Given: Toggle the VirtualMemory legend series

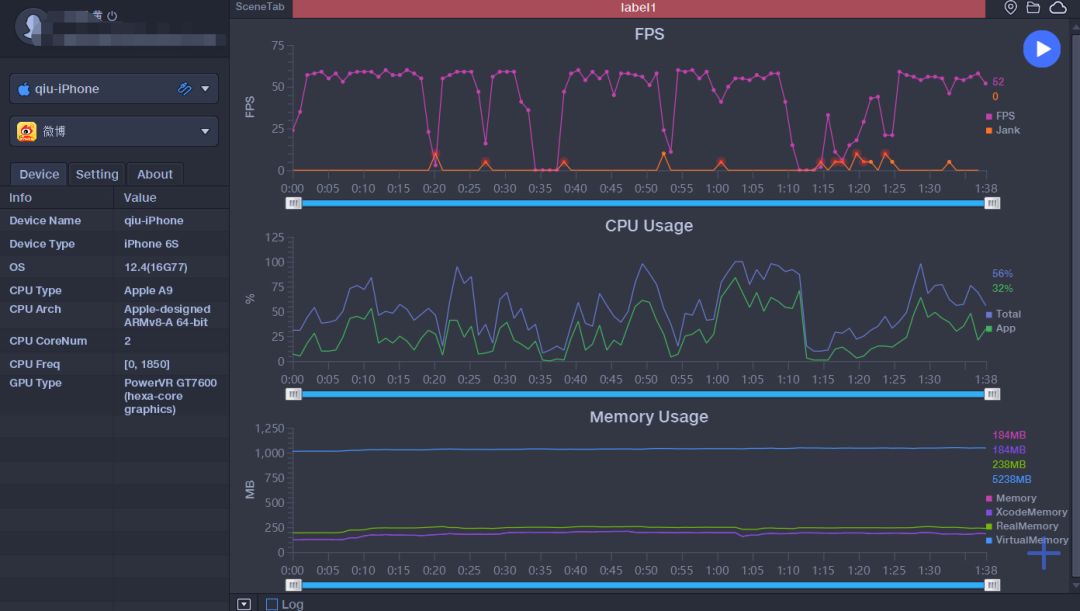Looking at the screenshot, I should 1026,540.
